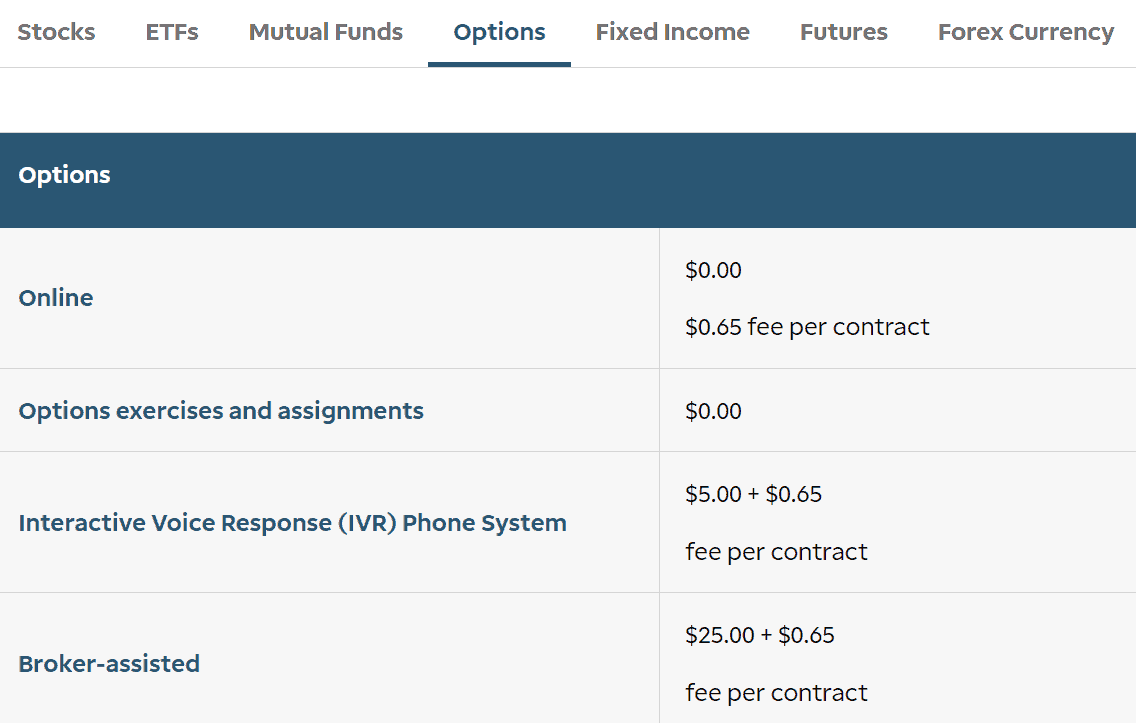Click the $5.00 + $0.65 IVR fee
Screen dimensions: 1136x723
click(x=752, y=493)
